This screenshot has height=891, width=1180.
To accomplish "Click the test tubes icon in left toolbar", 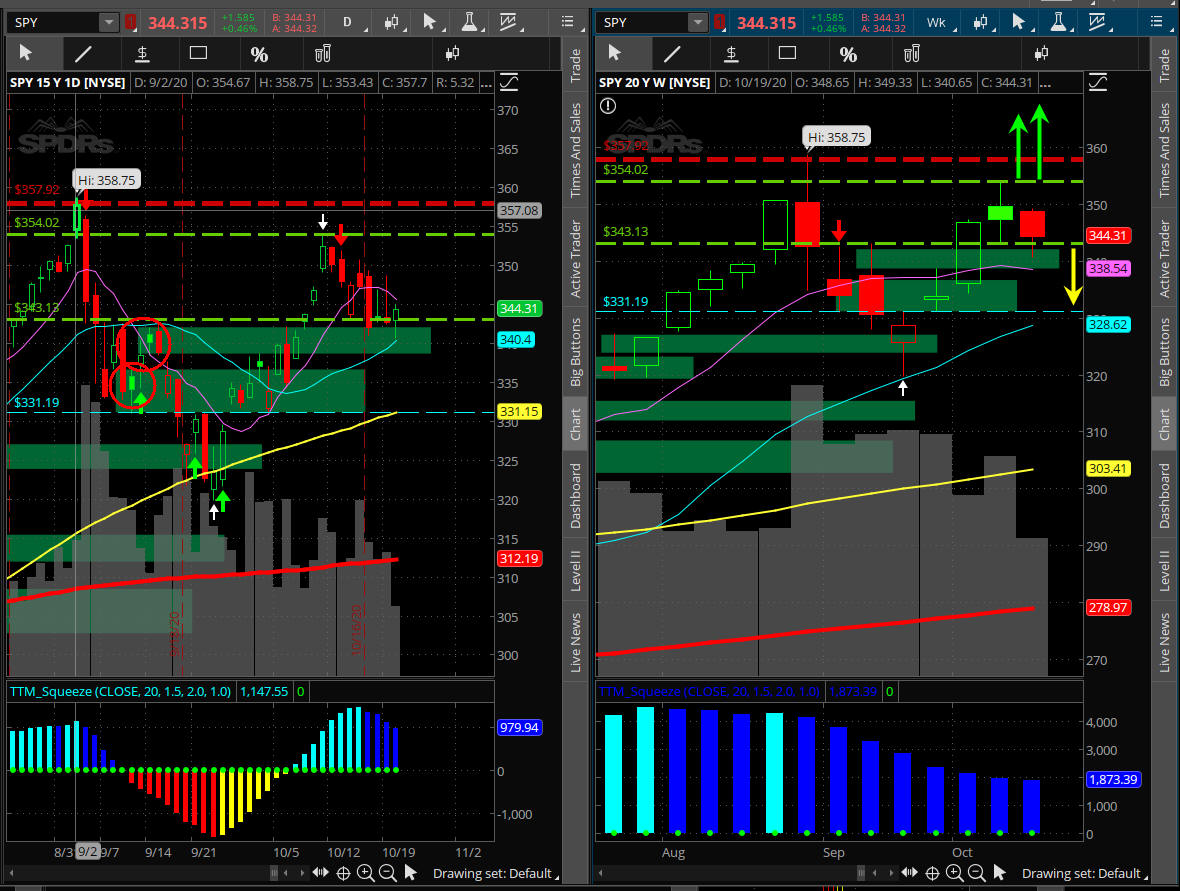I will [322, 53].
